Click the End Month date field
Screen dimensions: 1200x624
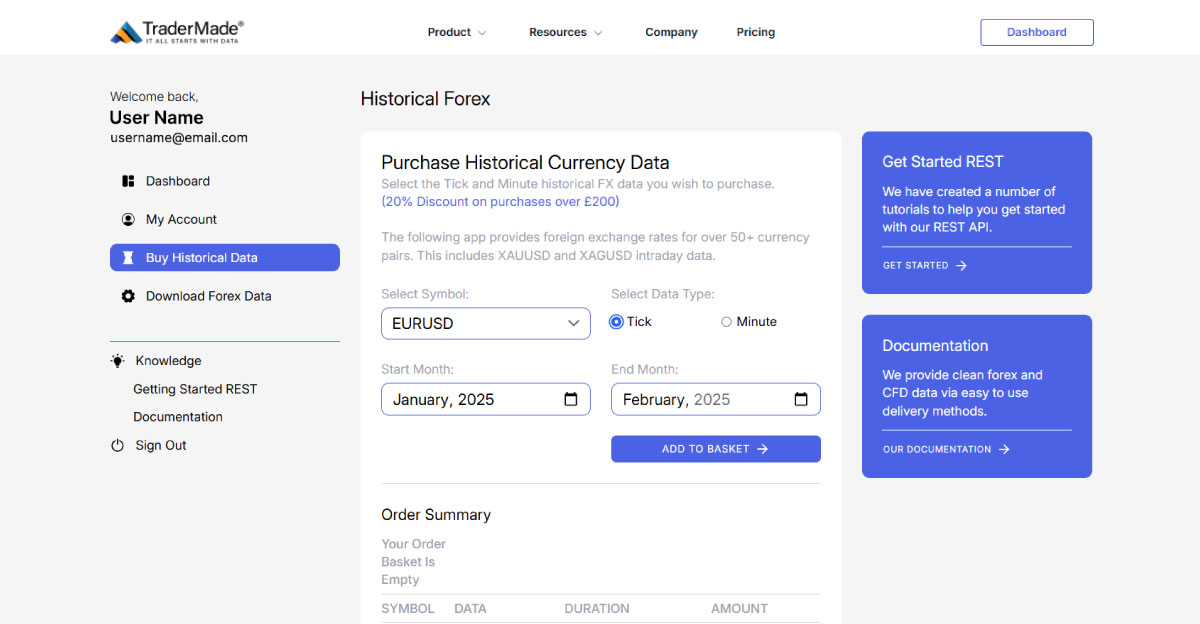coord(716,399)
